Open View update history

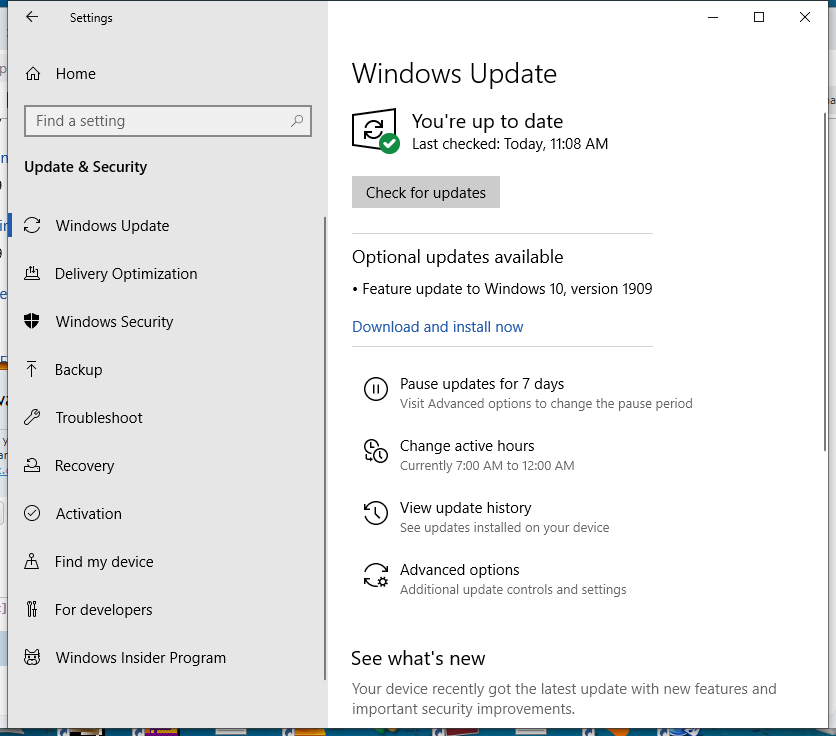[465, 507]
